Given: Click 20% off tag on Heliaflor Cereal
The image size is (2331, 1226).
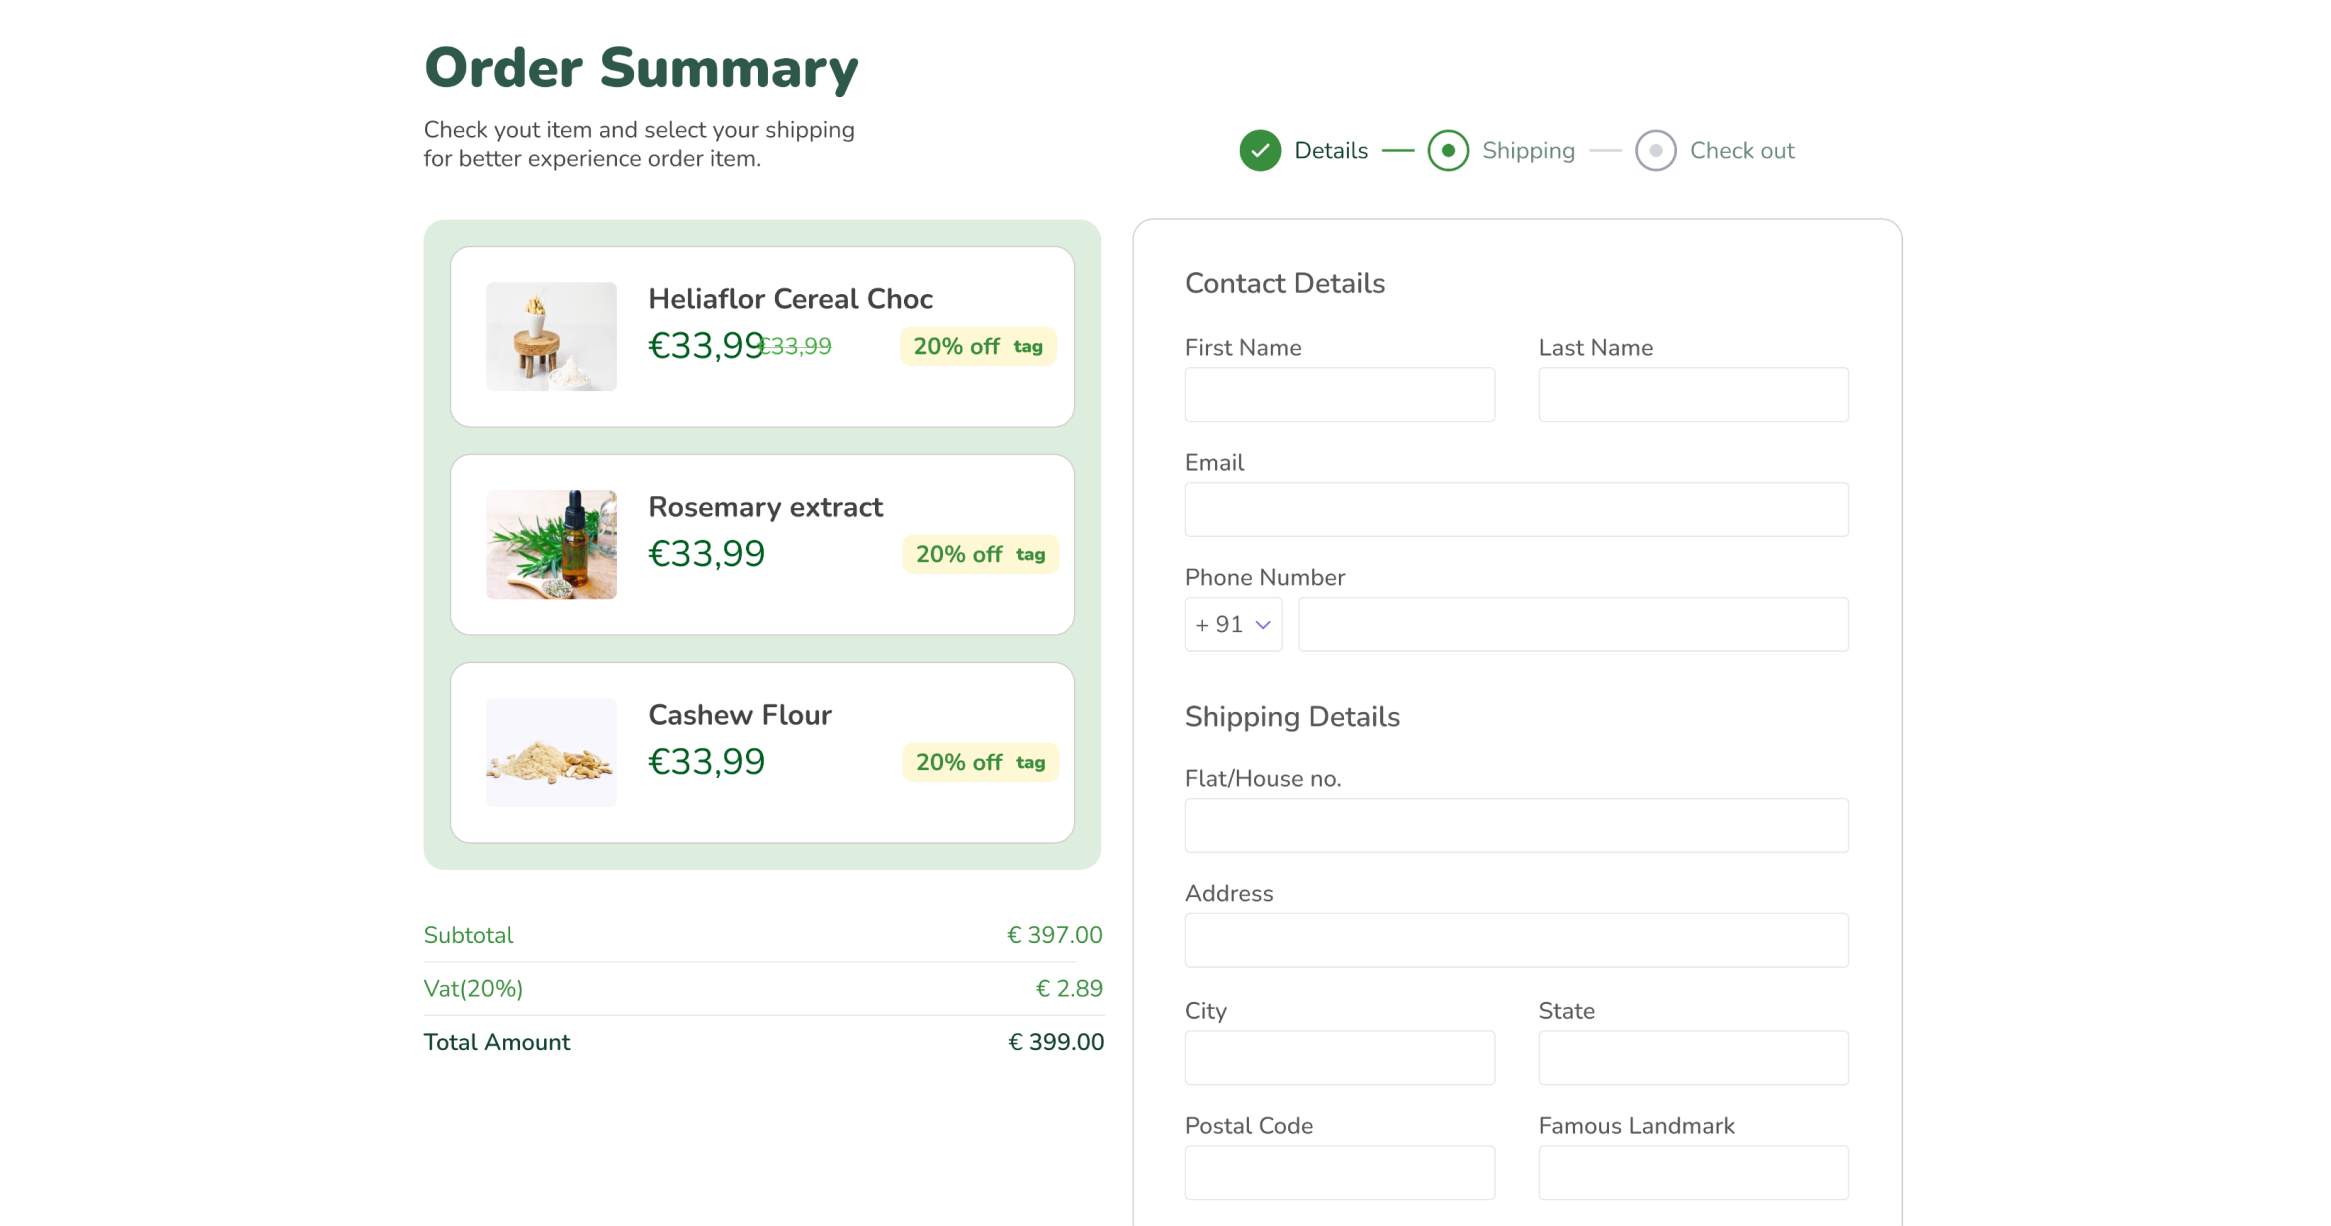Looking at the screenshot, I should tap(978, 347).
